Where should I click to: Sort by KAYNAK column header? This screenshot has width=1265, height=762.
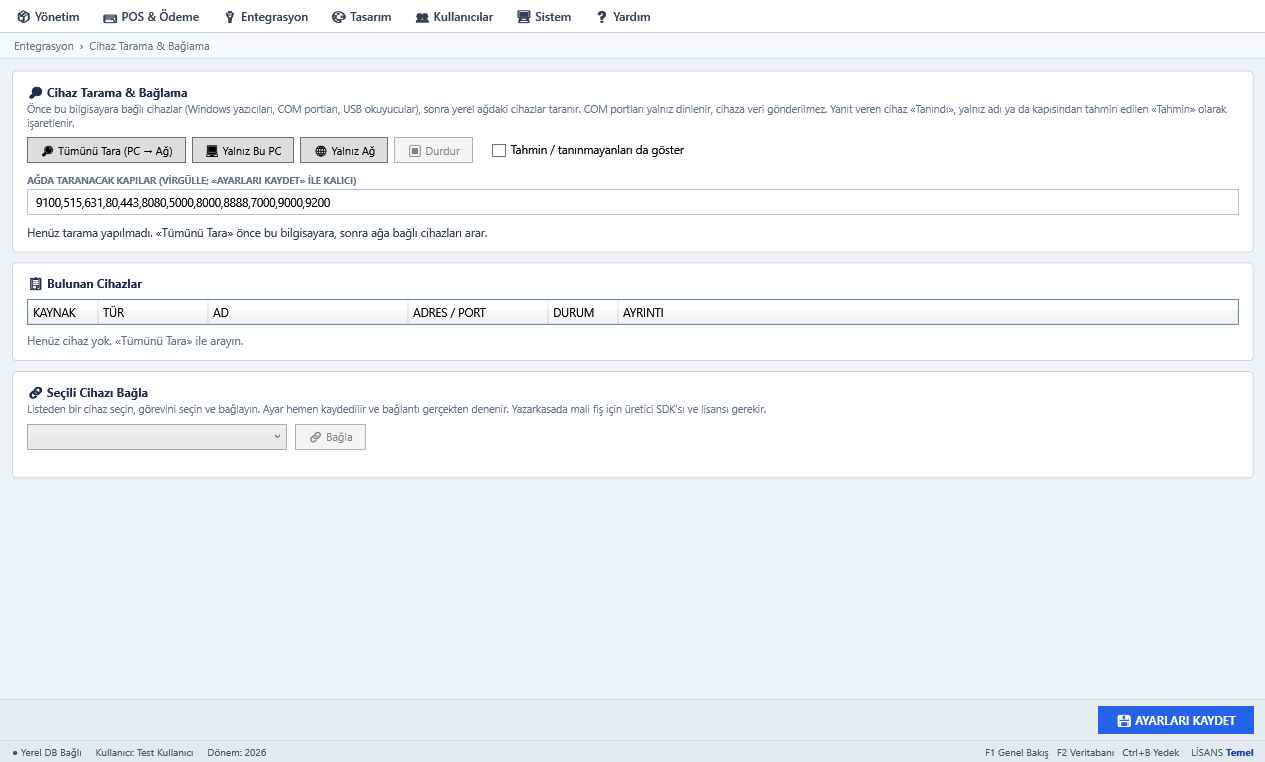(63, 313)
